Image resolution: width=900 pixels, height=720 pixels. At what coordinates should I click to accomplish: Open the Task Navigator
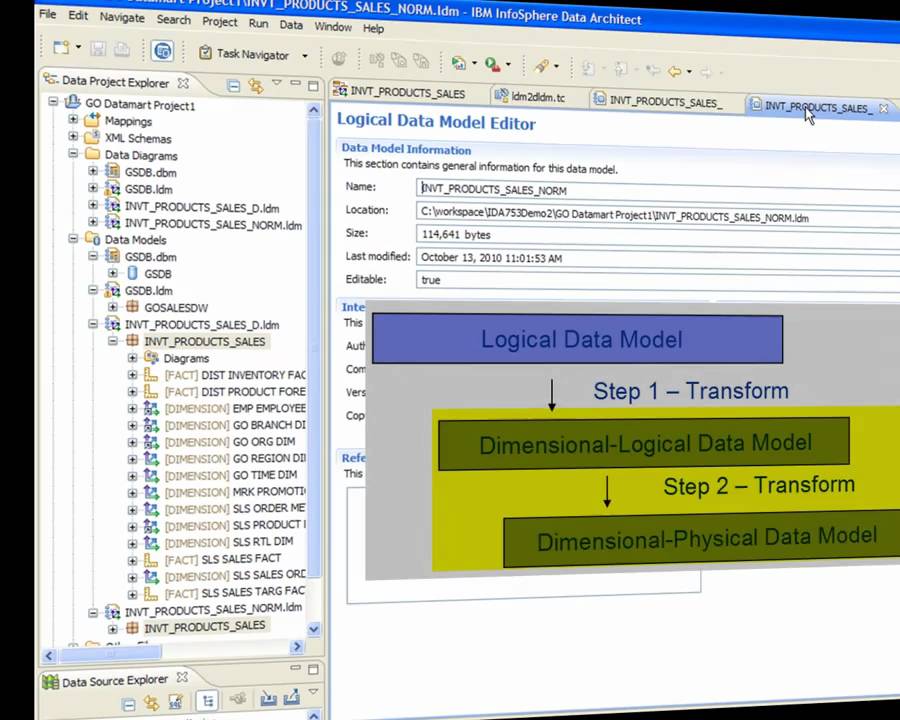click(x=244, y=54)
